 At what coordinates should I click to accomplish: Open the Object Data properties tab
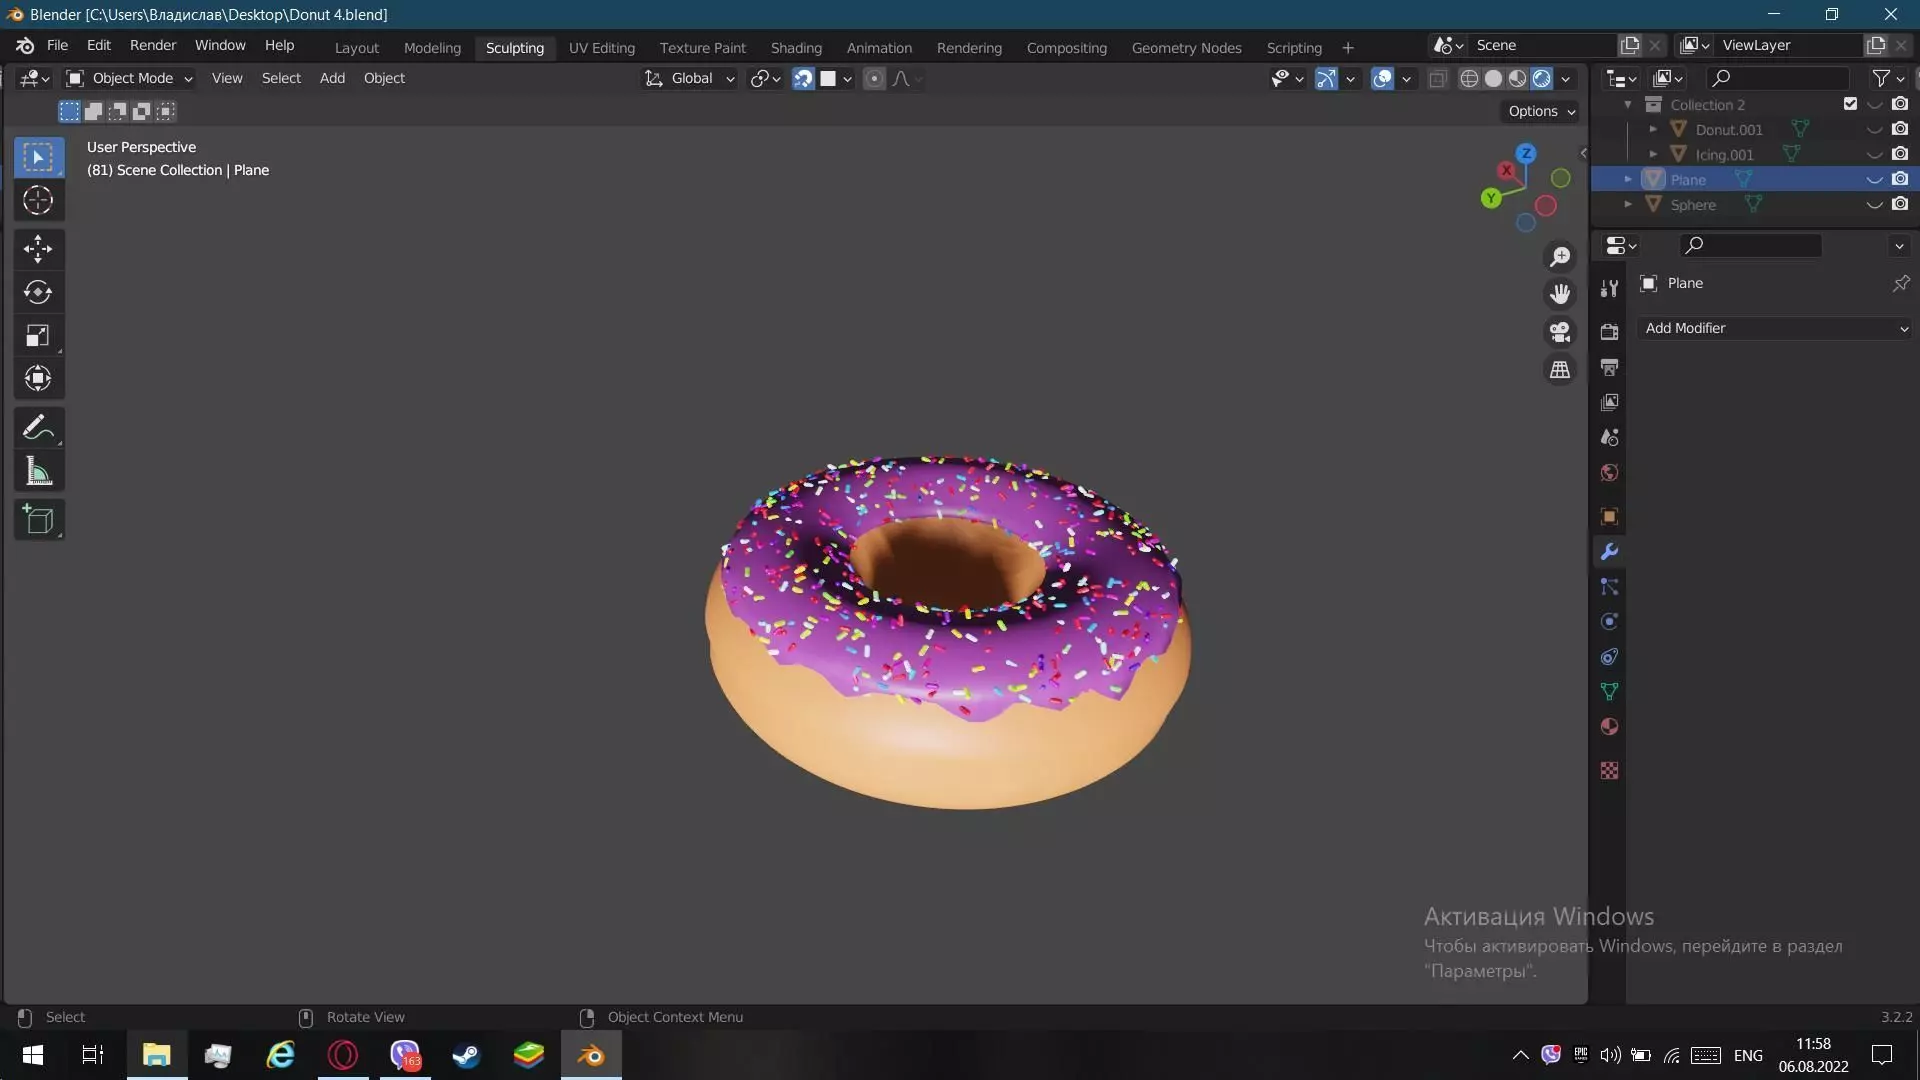click(x=1609, y=692)
